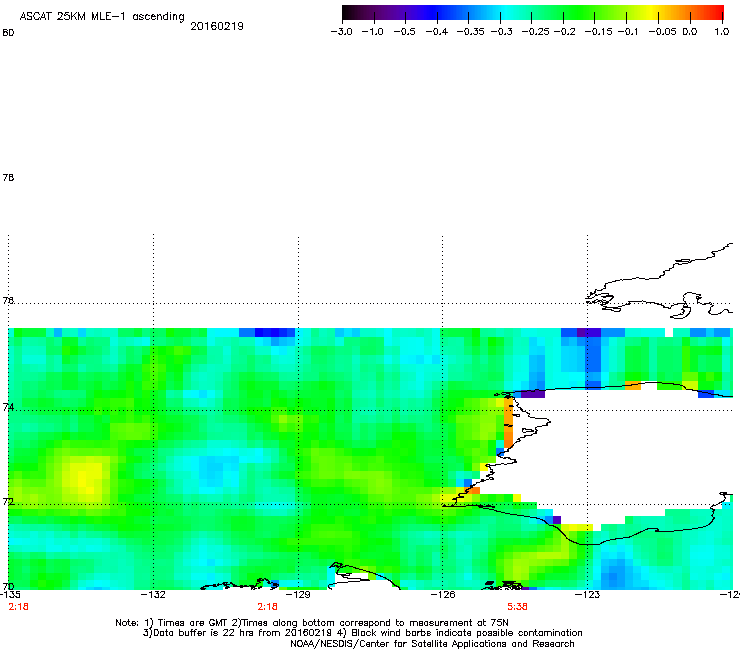Click the -0.35 color scale label
The width and height of the screenshot is (740, 650).
[x=471, y=32]
